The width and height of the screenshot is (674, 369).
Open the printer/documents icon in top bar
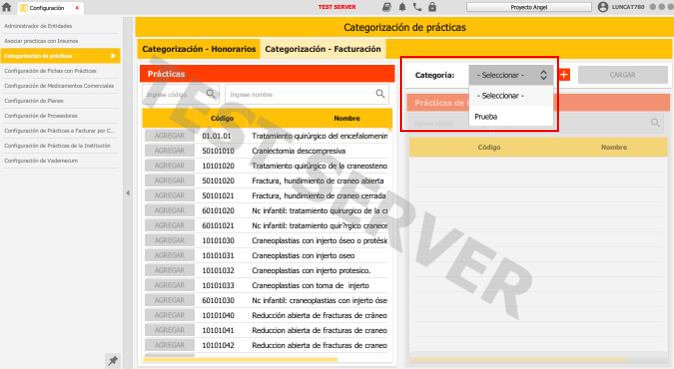(386, 7)
